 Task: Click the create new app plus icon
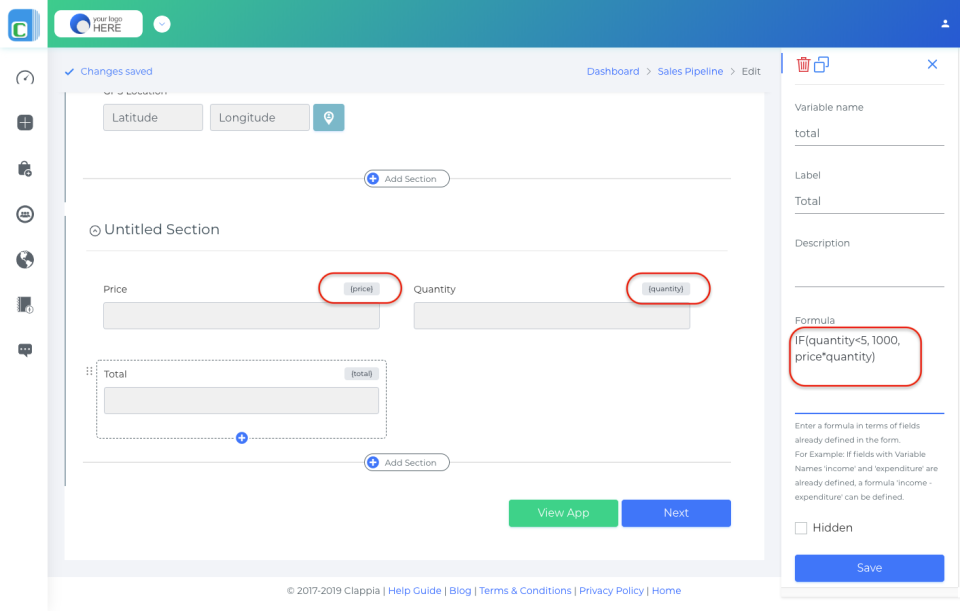pos(24,123)
